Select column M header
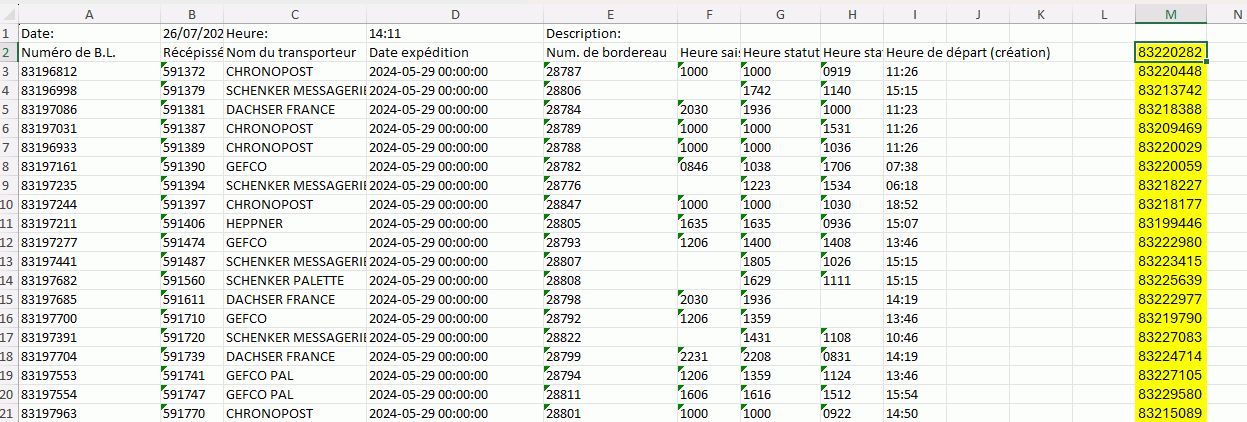Screen dimensions: 1247x422 point(1170,13)
